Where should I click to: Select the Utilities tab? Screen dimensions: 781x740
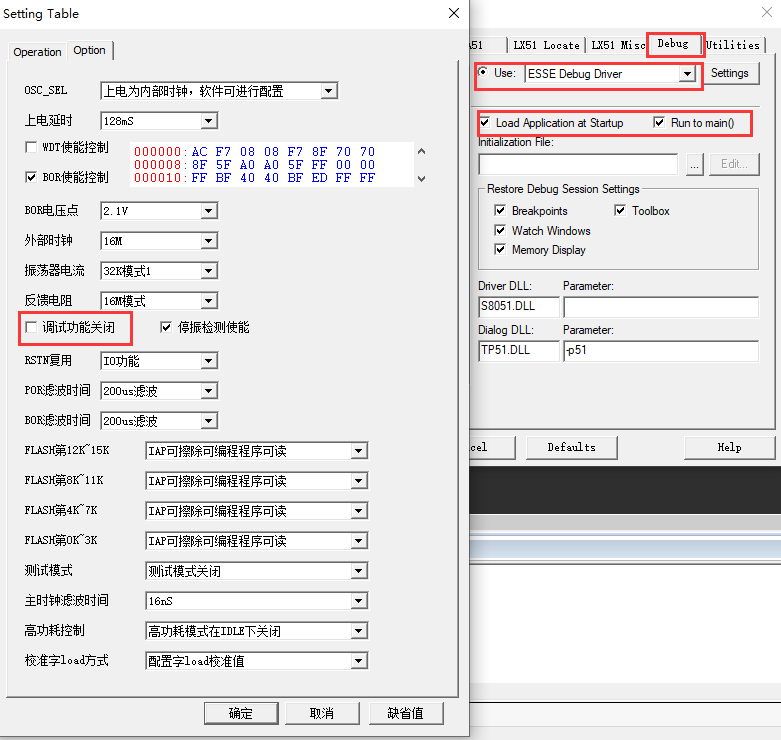click(x=733, y=45)
